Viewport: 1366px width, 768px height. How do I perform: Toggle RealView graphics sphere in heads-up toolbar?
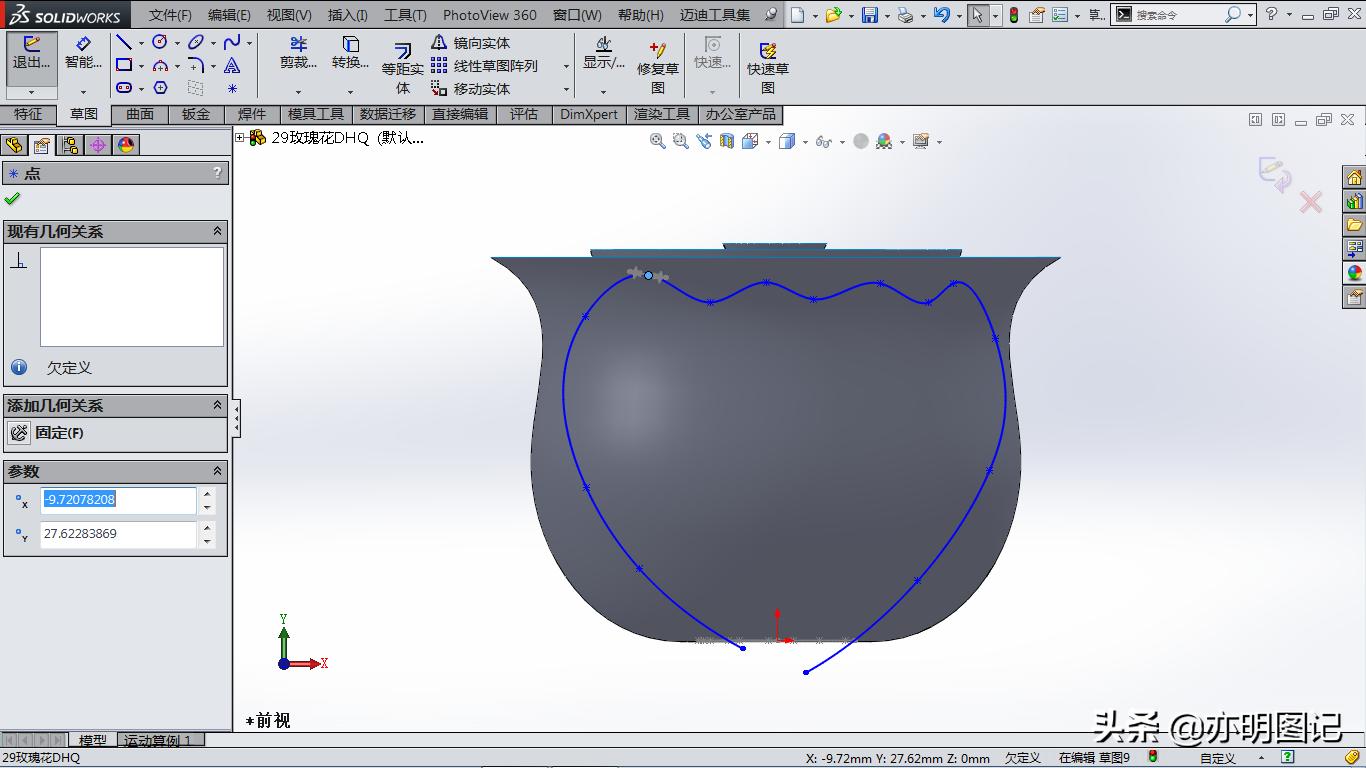(x=861, y=141)
